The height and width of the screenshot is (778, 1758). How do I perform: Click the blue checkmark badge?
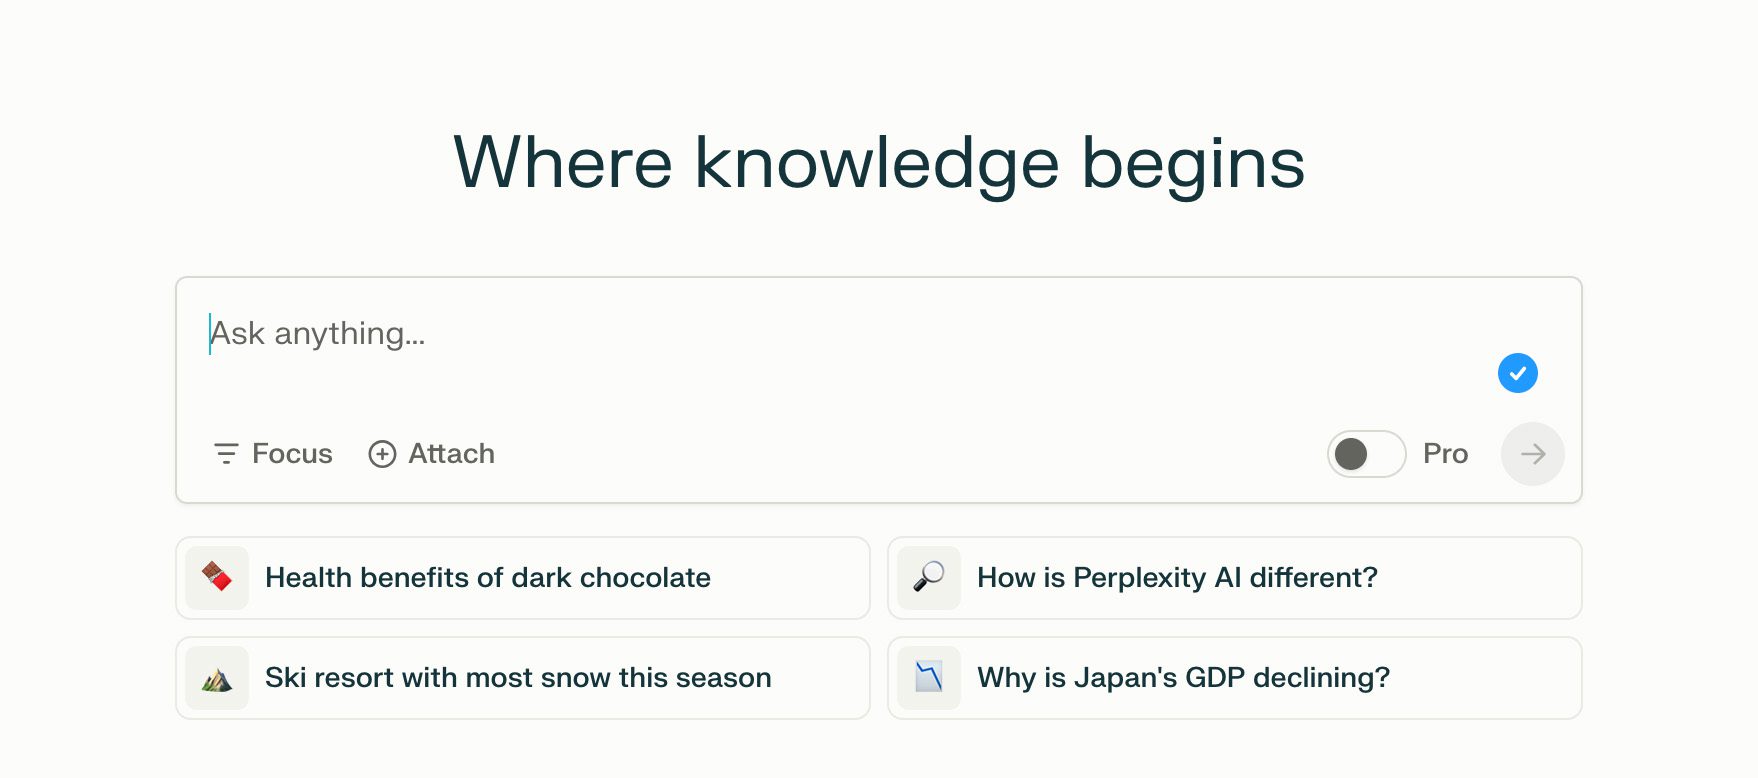1517,373
